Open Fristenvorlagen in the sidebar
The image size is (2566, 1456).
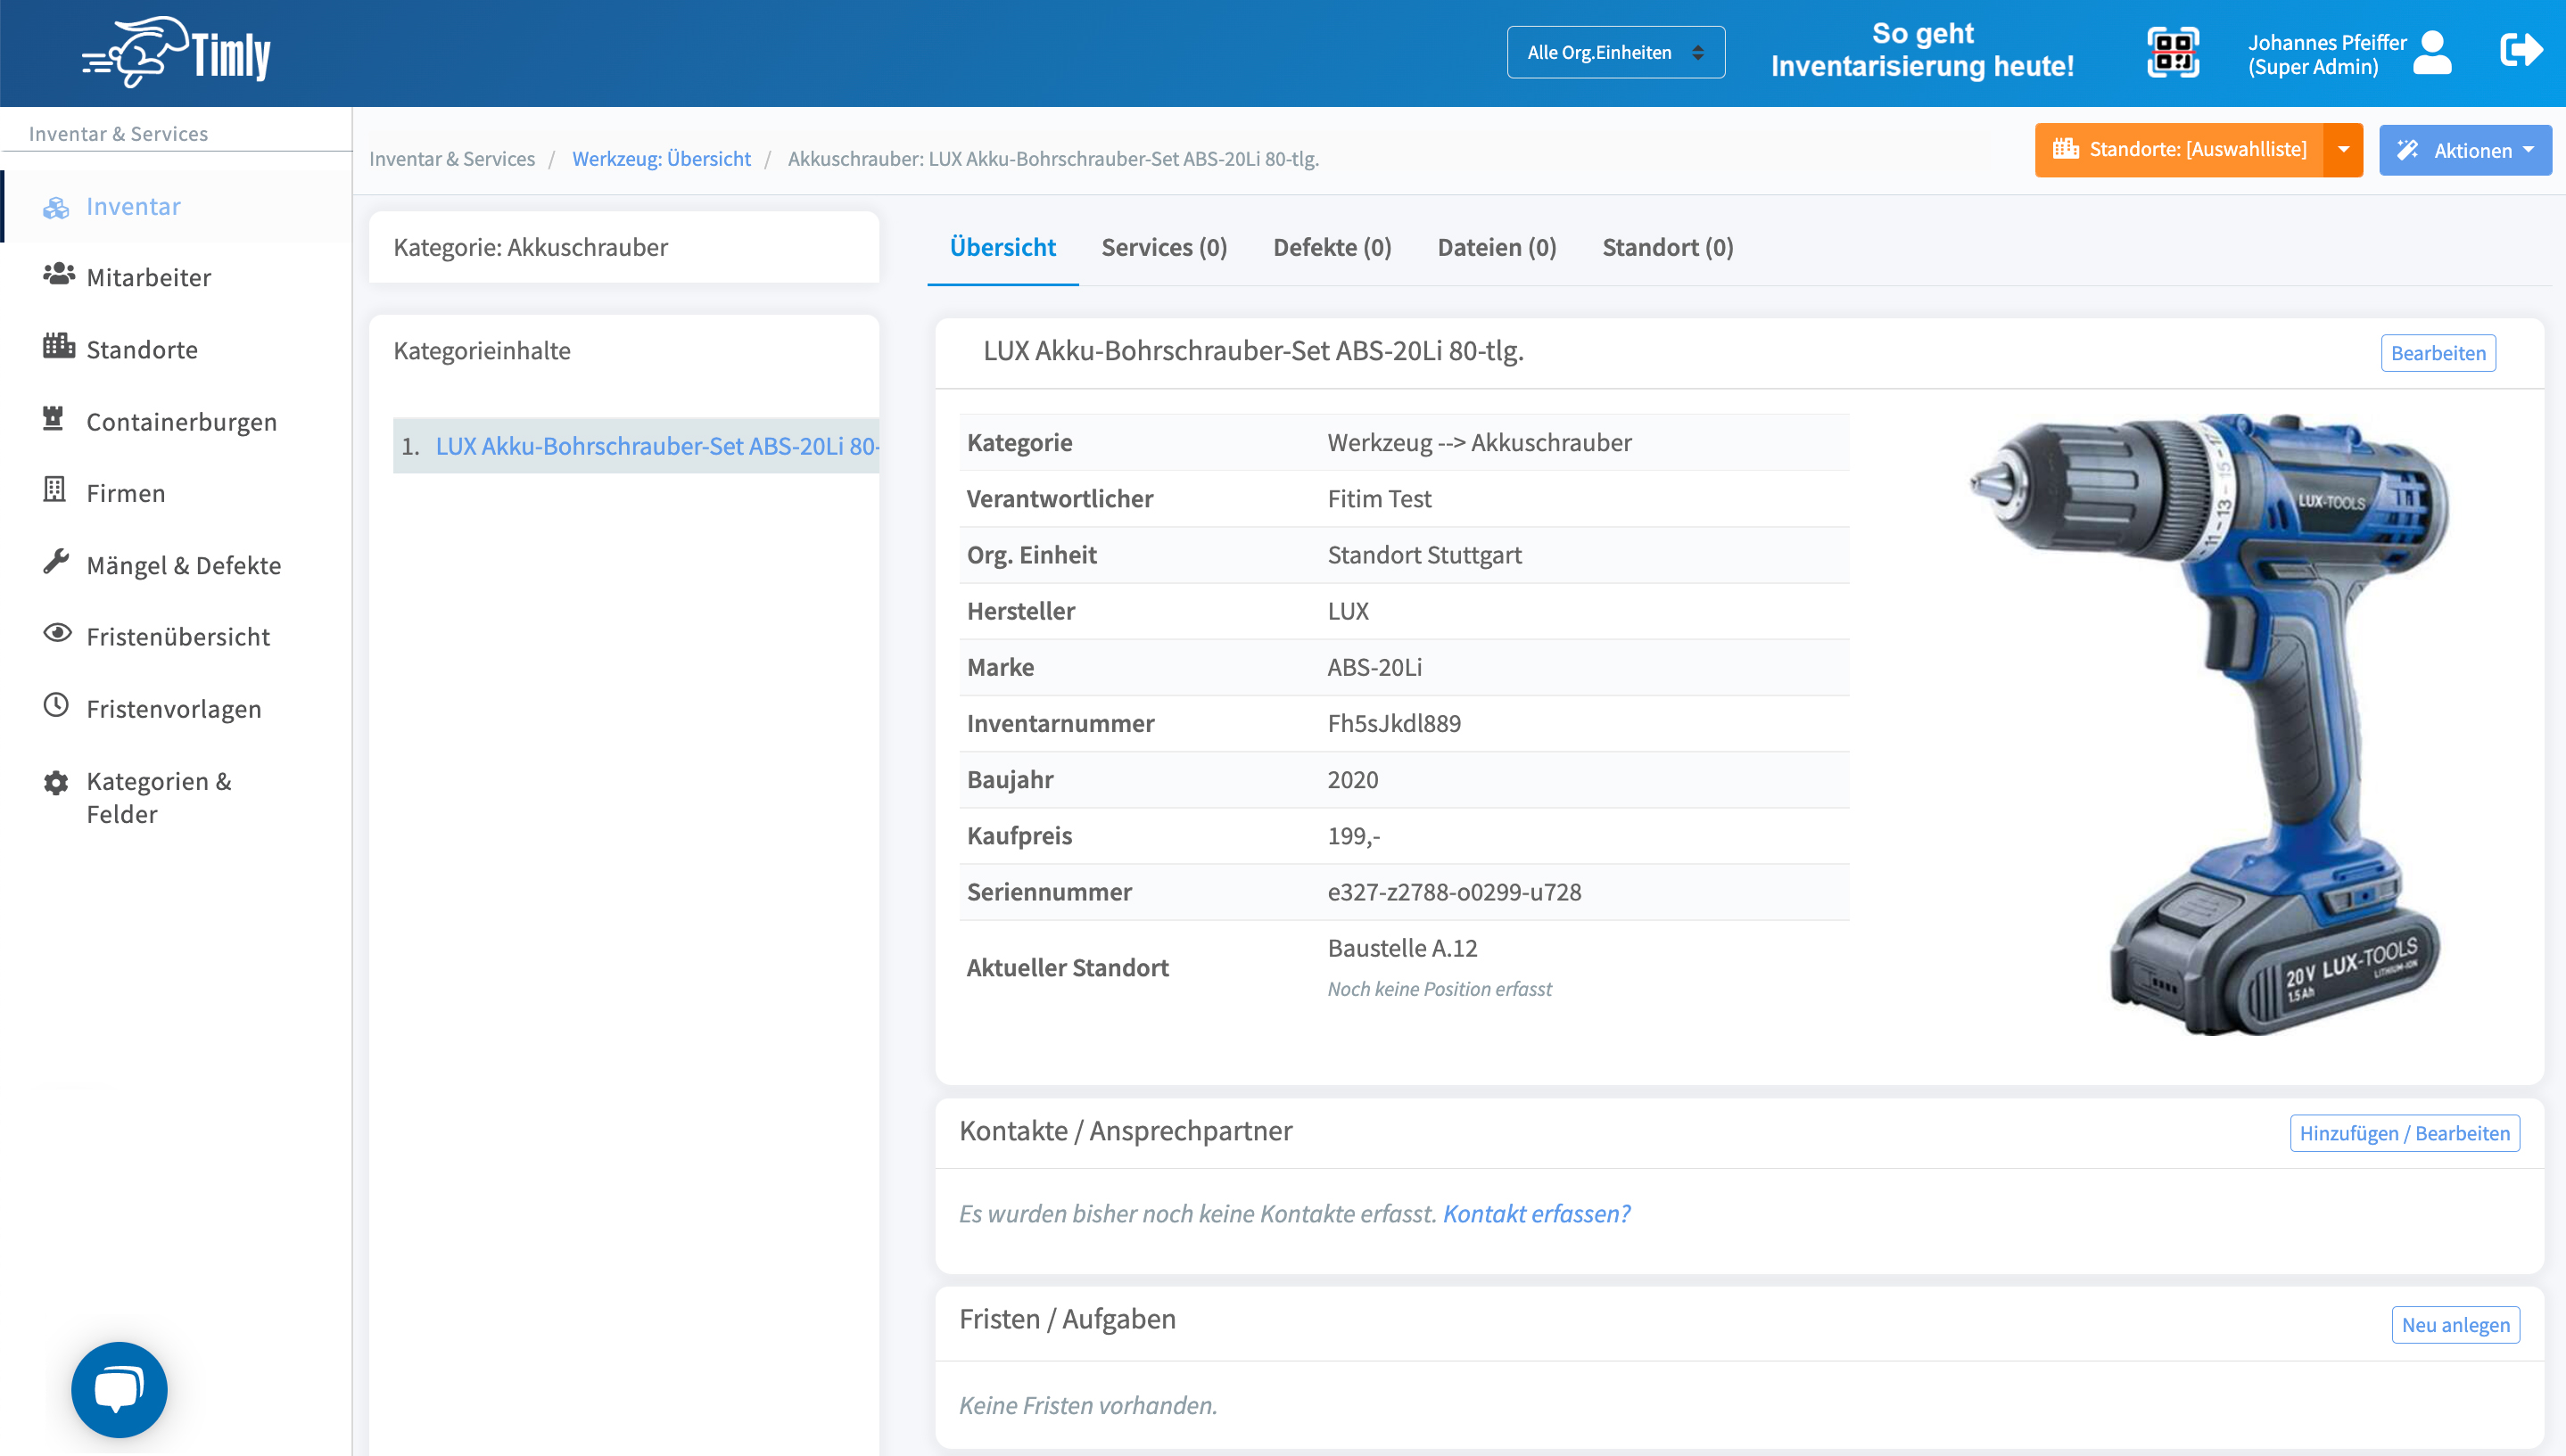point(176,708)
